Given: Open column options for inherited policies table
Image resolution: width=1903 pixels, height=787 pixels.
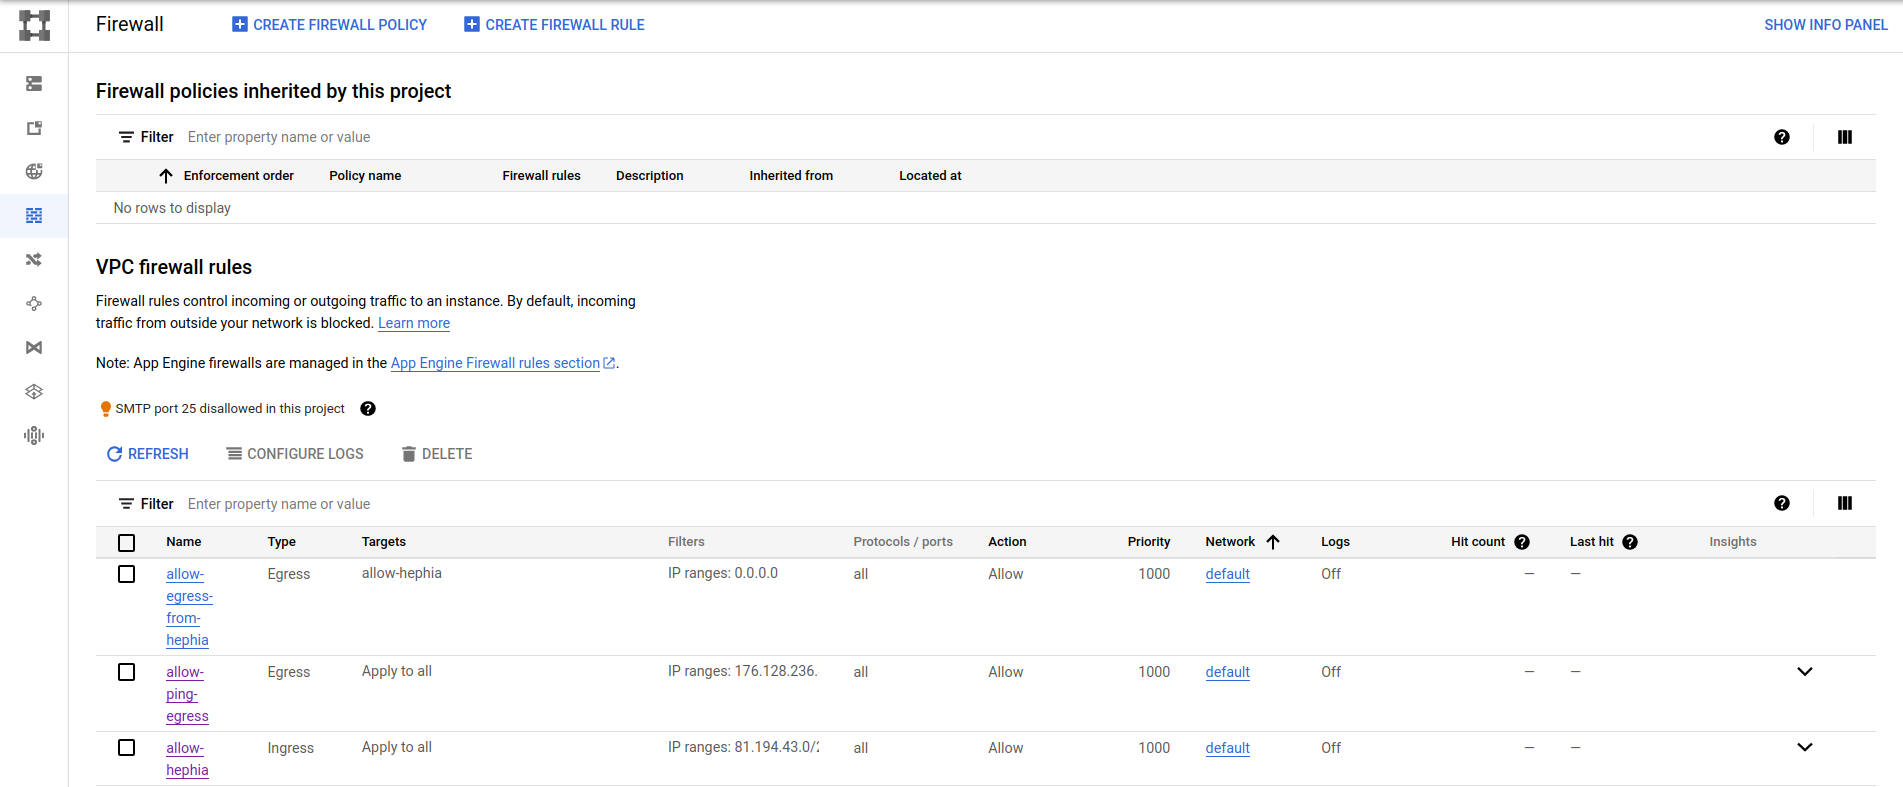Looking at the screenshot, I should click(1844, 137).
